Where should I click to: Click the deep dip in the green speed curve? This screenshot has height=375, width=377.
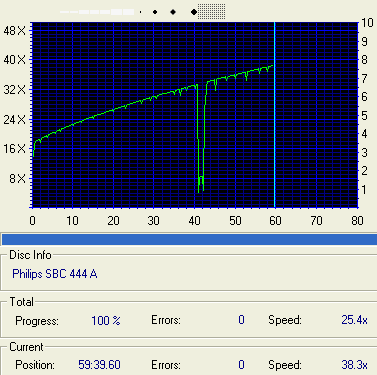tap(201, 140)
